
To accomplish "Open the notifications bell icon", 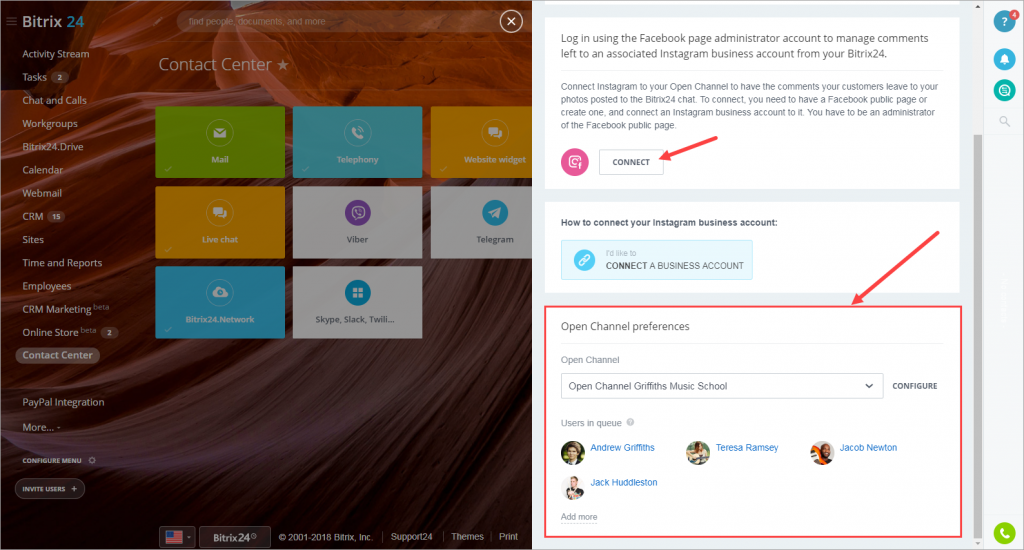I will click(1004, 59).
